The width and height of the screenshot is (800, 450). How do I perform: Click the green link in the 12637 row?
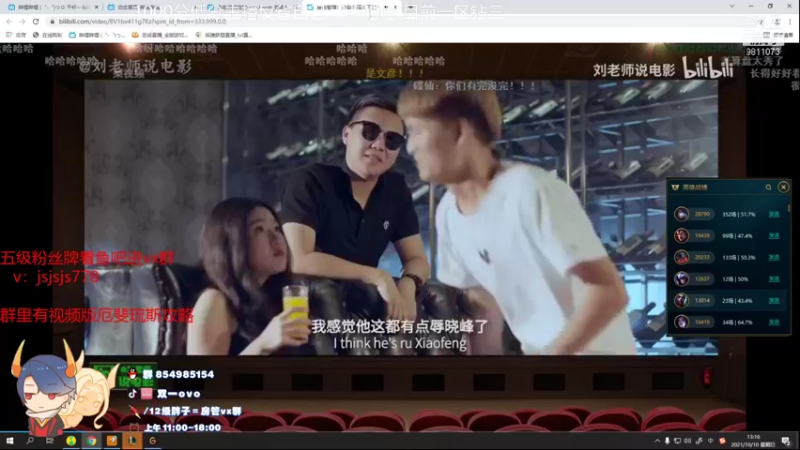[x=773, y=279]
